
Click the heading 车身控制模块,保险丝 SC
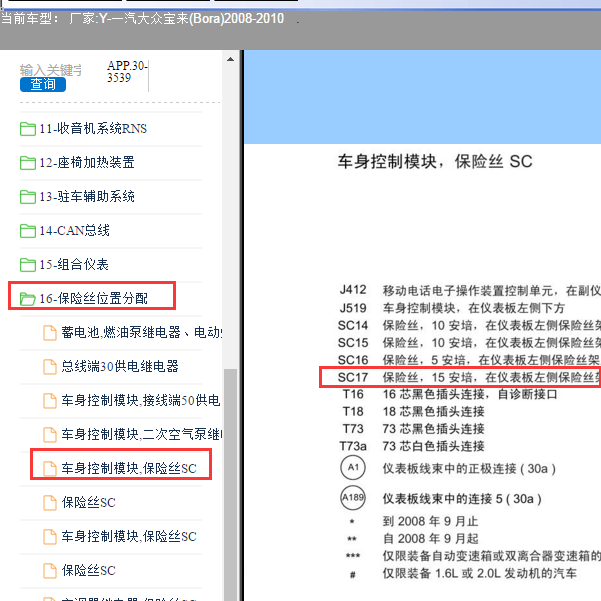coord(435,161)
